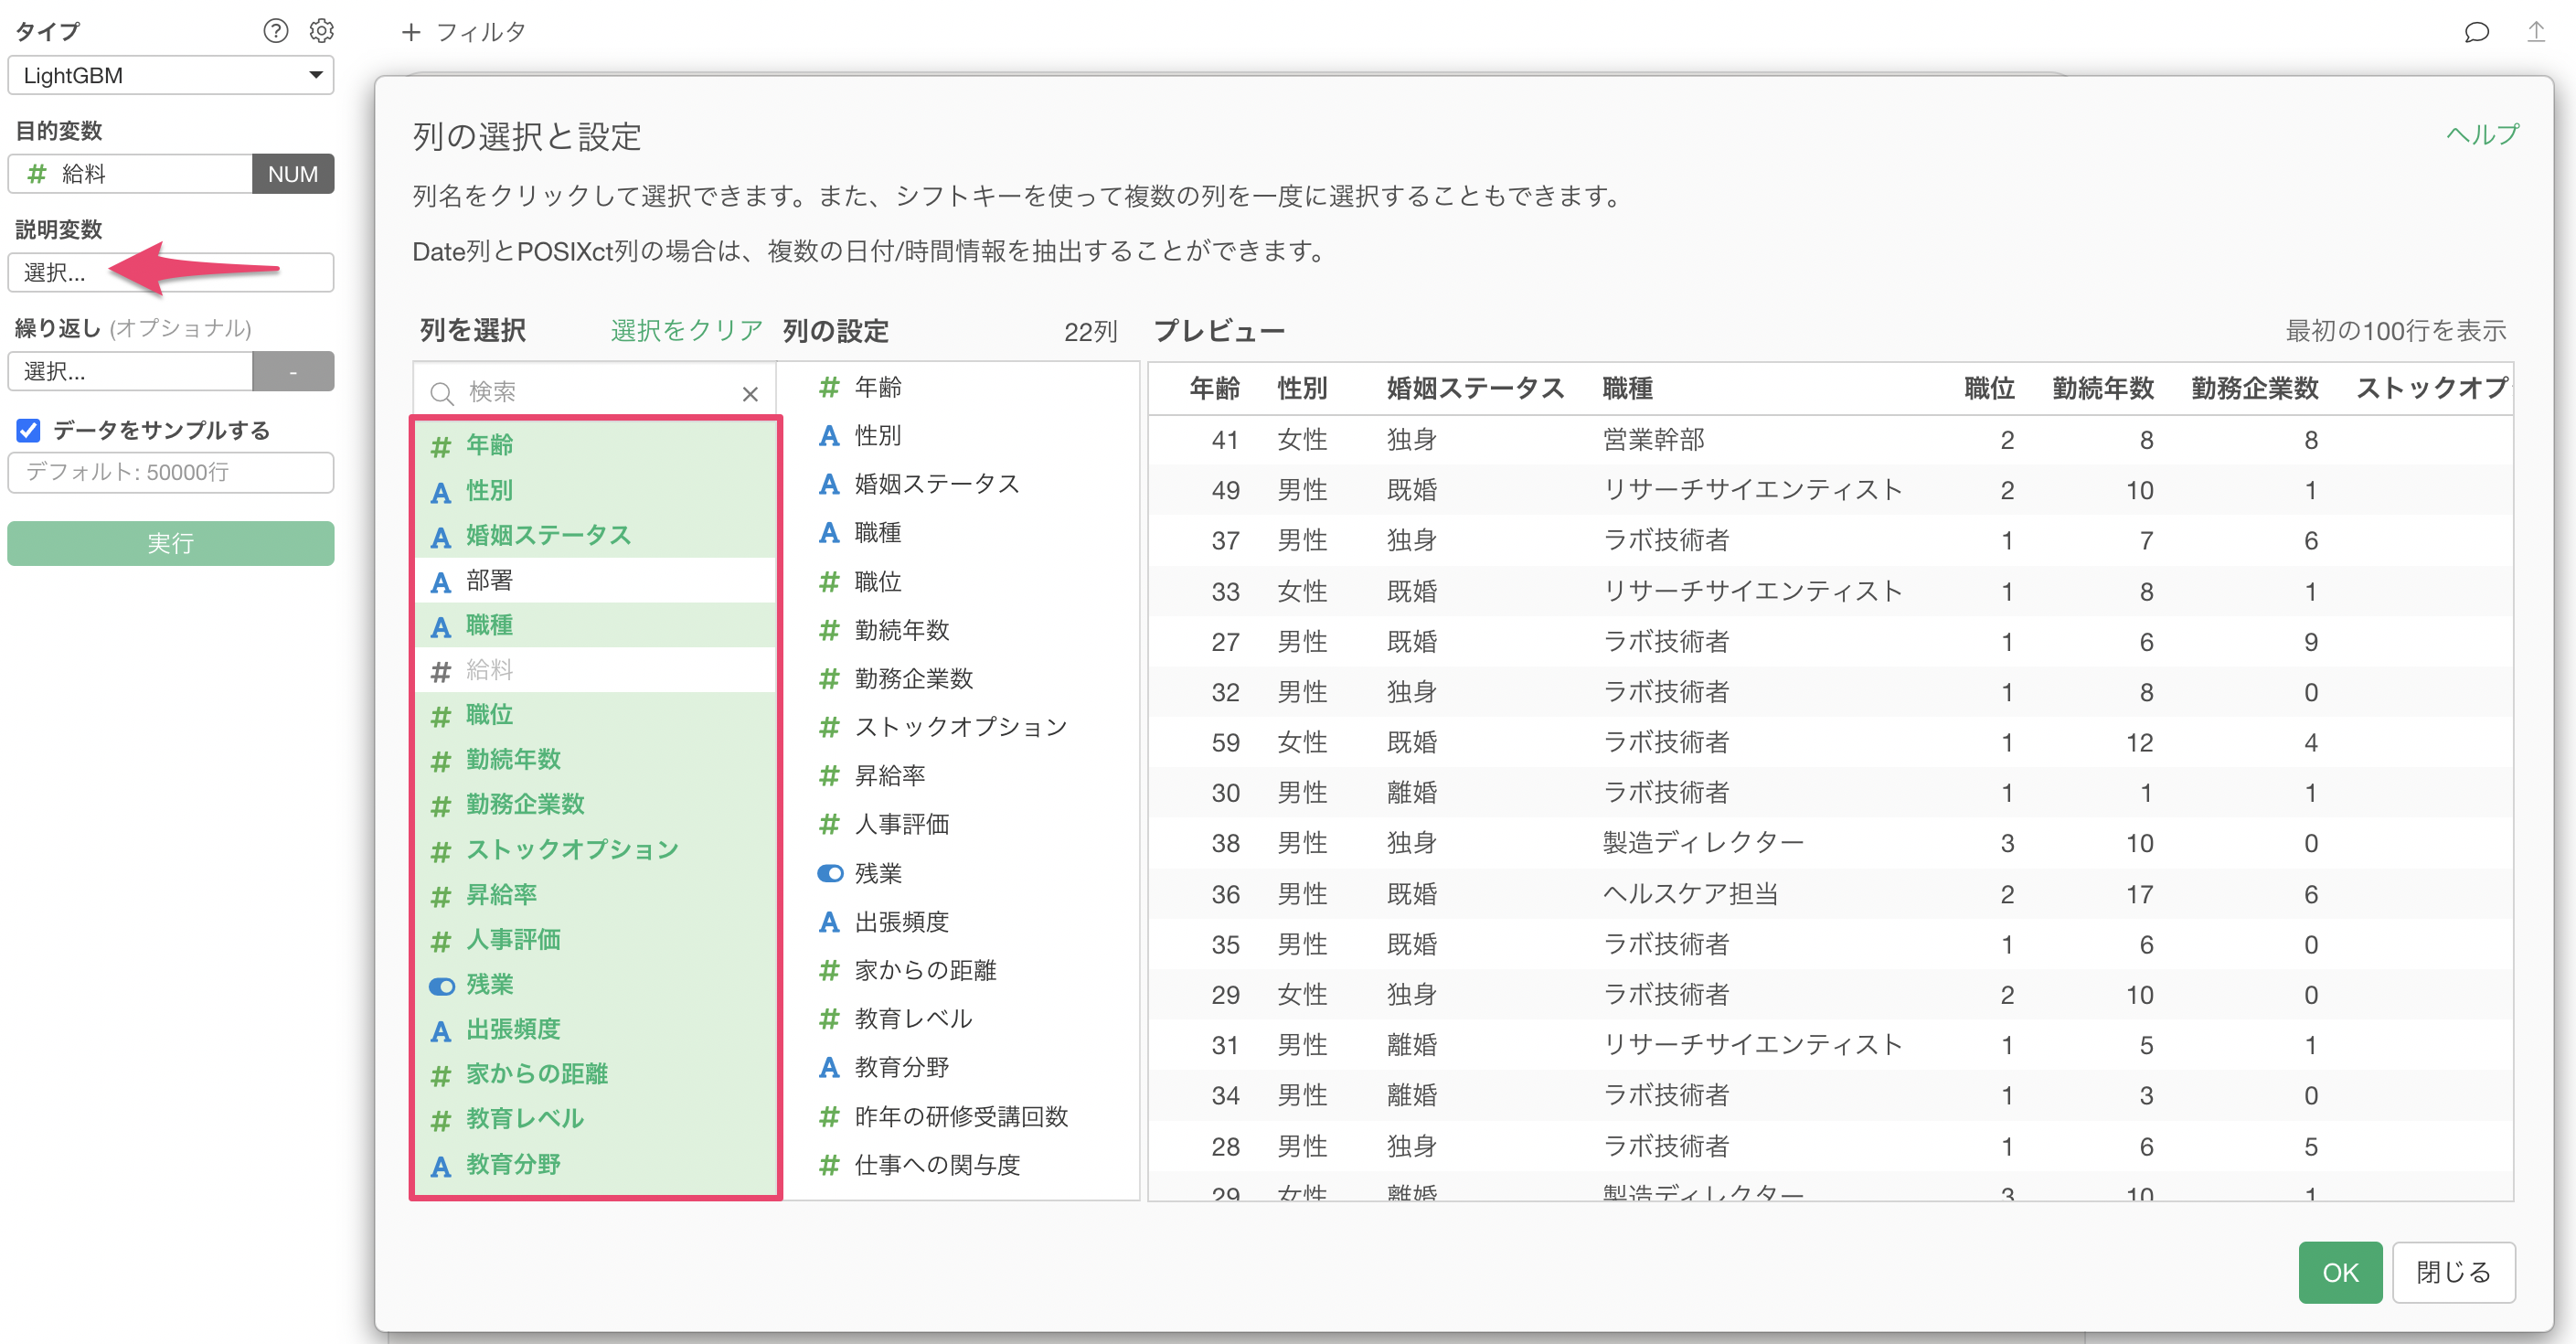Click the export upload icon
This screenshot has height=1344, width=2576.
(x=2535, y=33)
